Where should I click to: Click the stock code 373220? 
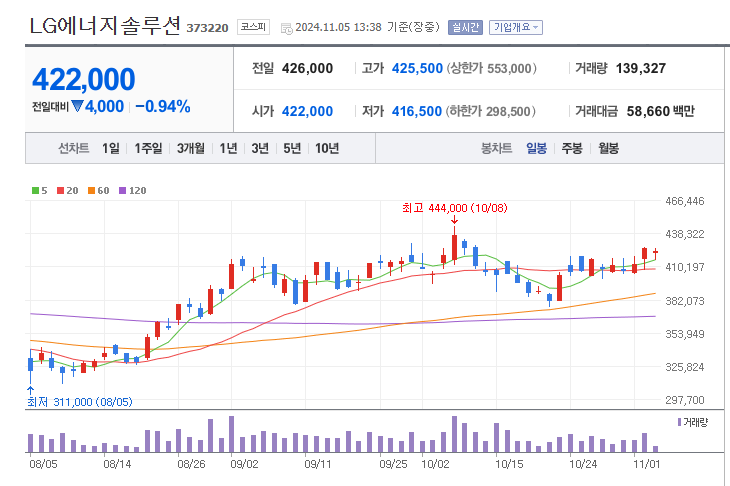(x=207, y=28)
